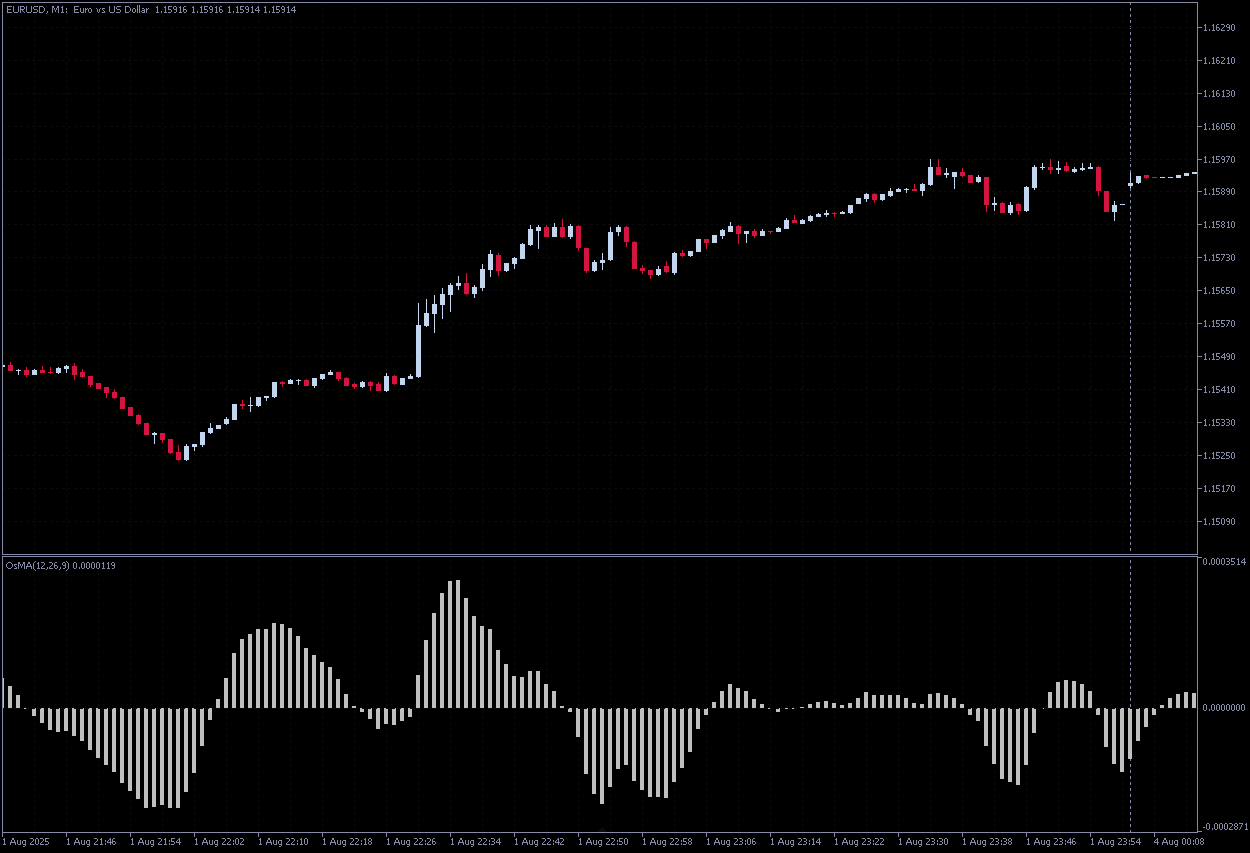Click the vertical dashed period separator line
The width and height of the screenshot is (1250, 853).
[x=1130, y=300]
